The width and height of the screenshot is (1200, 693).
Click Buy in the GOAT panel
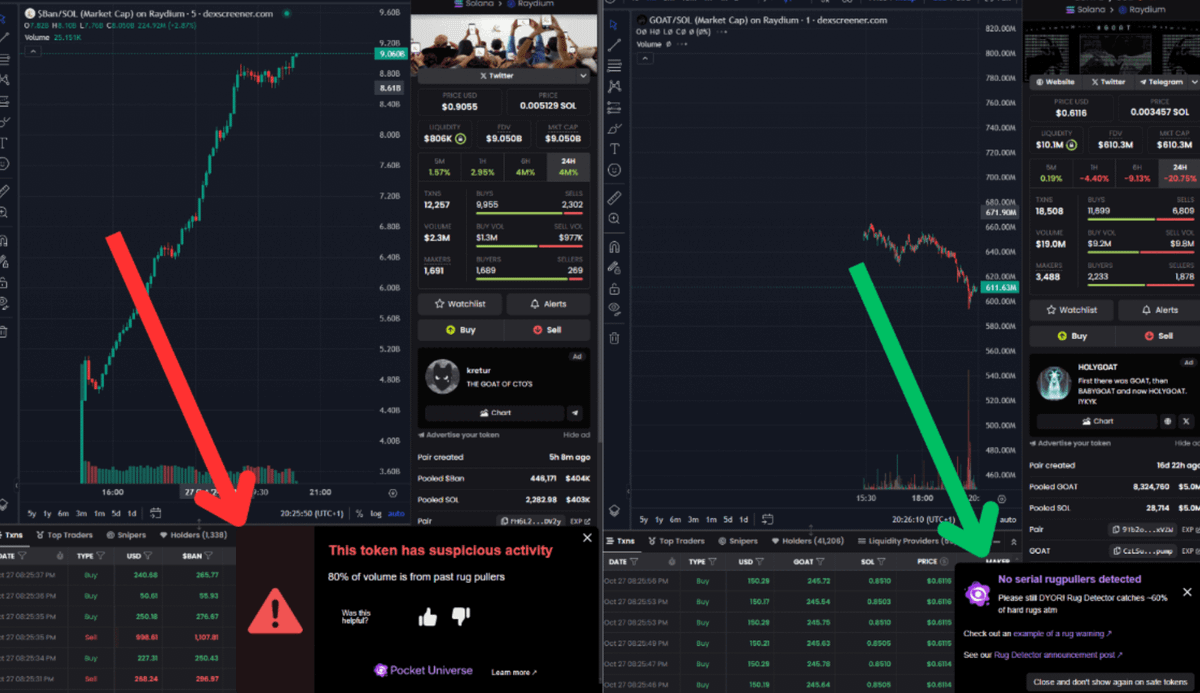click(x=1072, y=336)
